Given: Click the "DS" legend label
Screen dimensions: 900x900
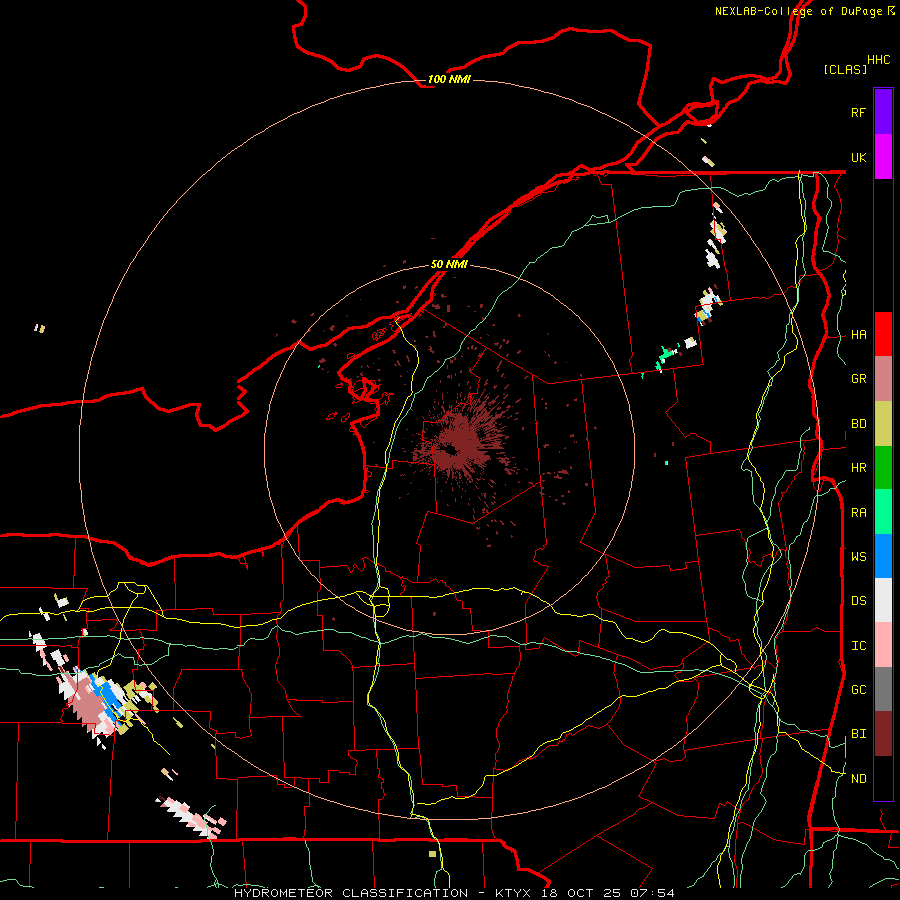Looking at the screenshot, I should [x=859, y=601].
